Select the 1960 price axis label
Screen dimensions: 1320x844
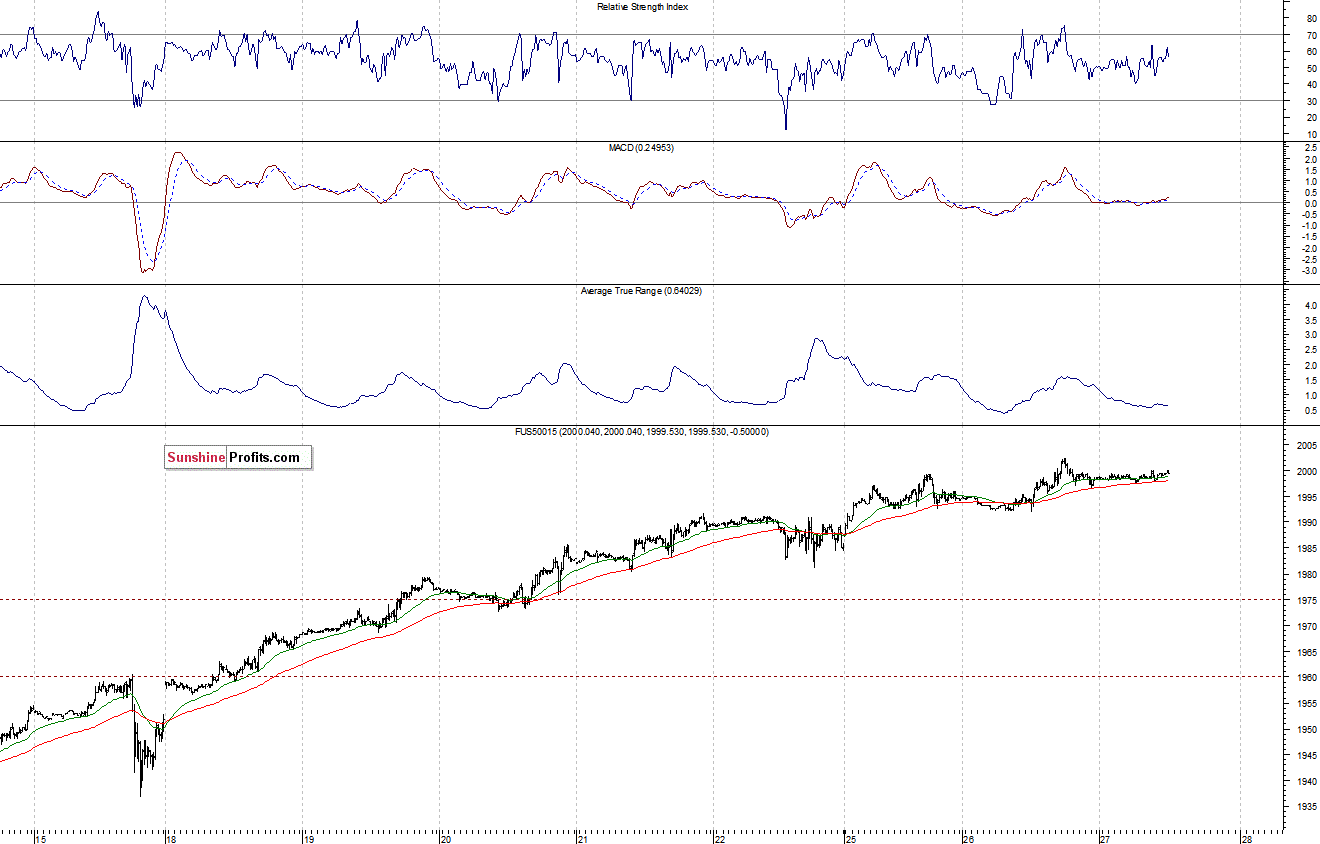(1308, 678)
